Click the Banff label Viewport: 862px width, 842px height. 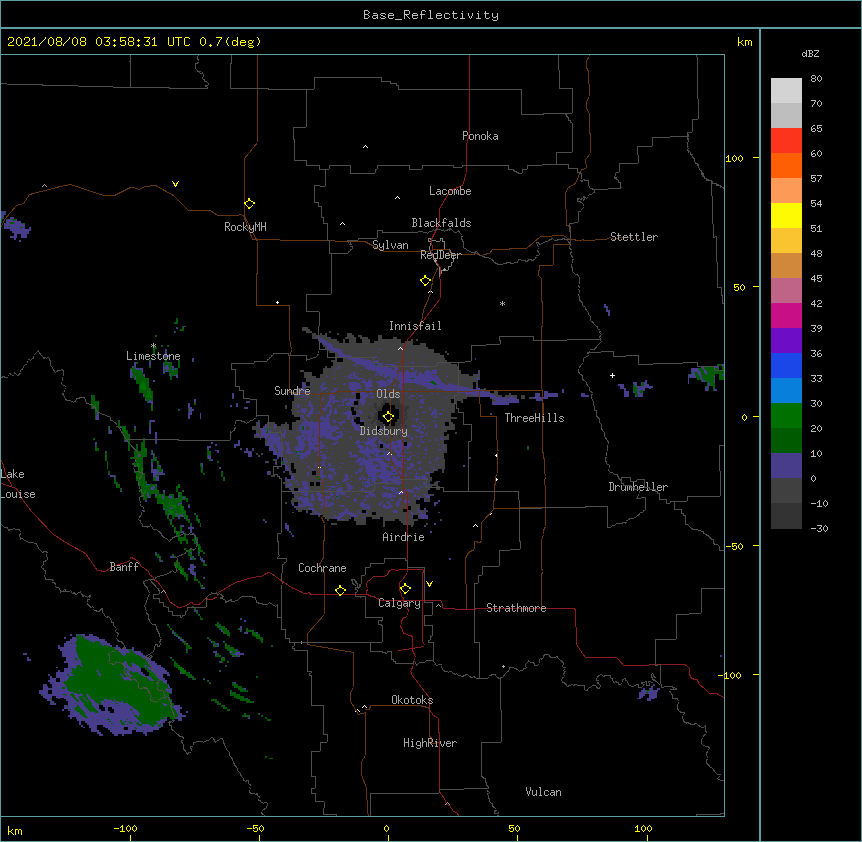click(124, 567)
